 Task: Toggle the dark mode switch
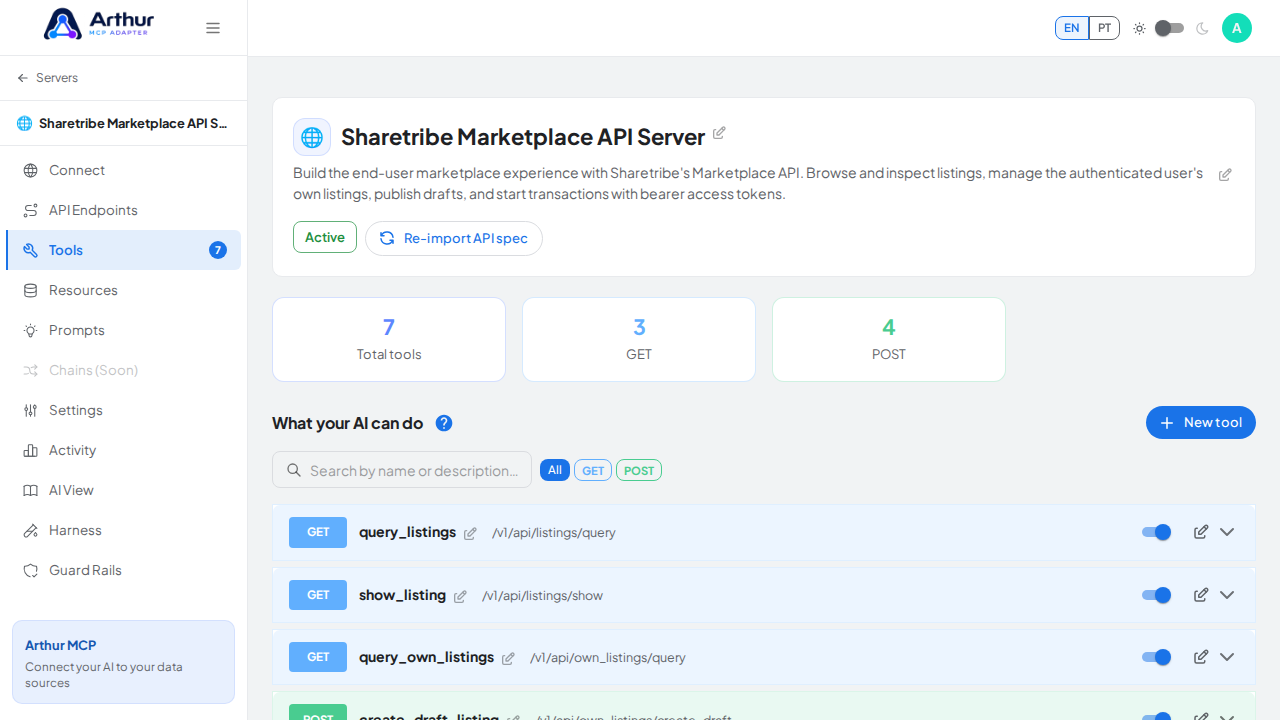pos(1169,28)
